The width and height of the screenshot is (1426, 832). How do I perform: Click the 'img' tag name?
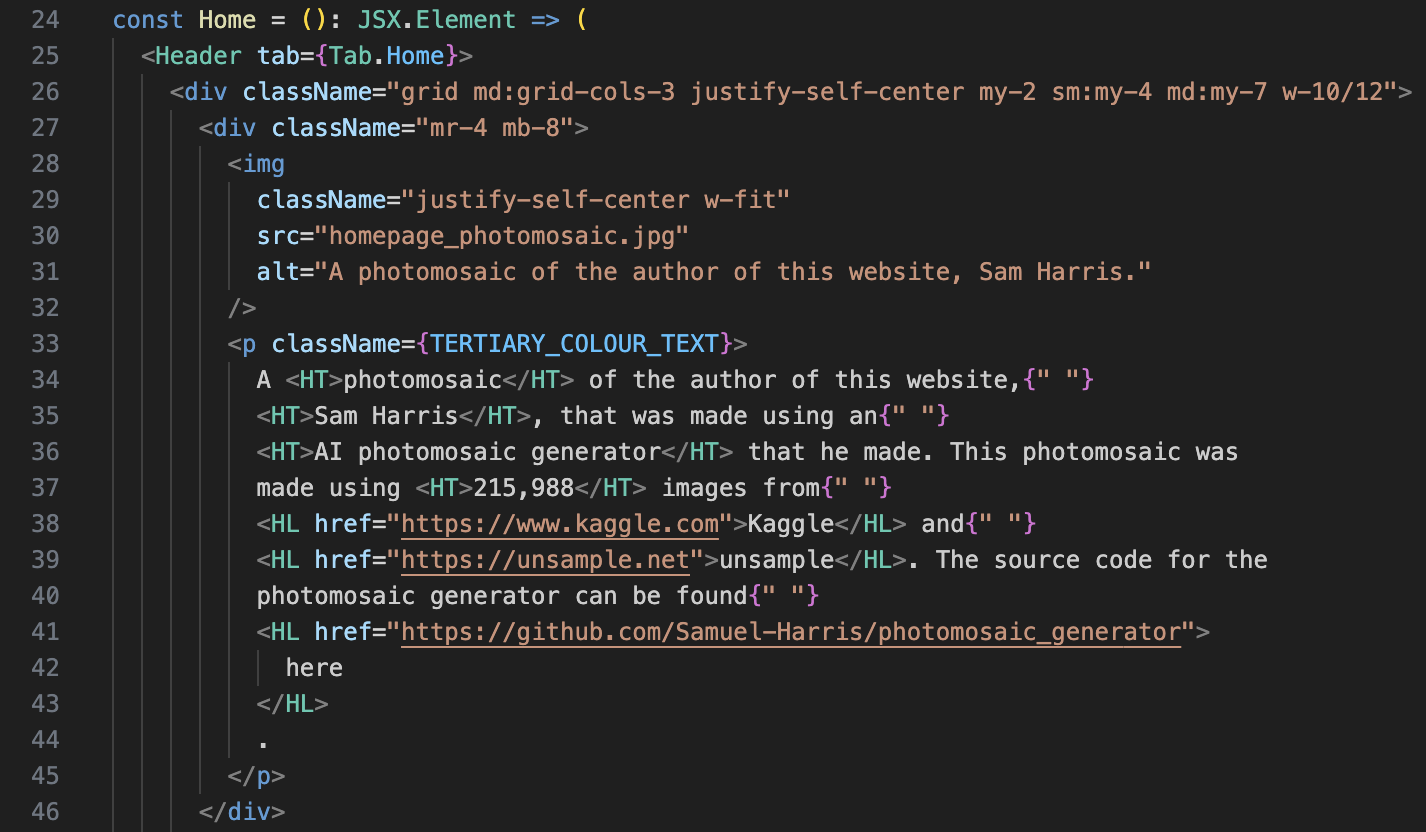coord(264,163)
